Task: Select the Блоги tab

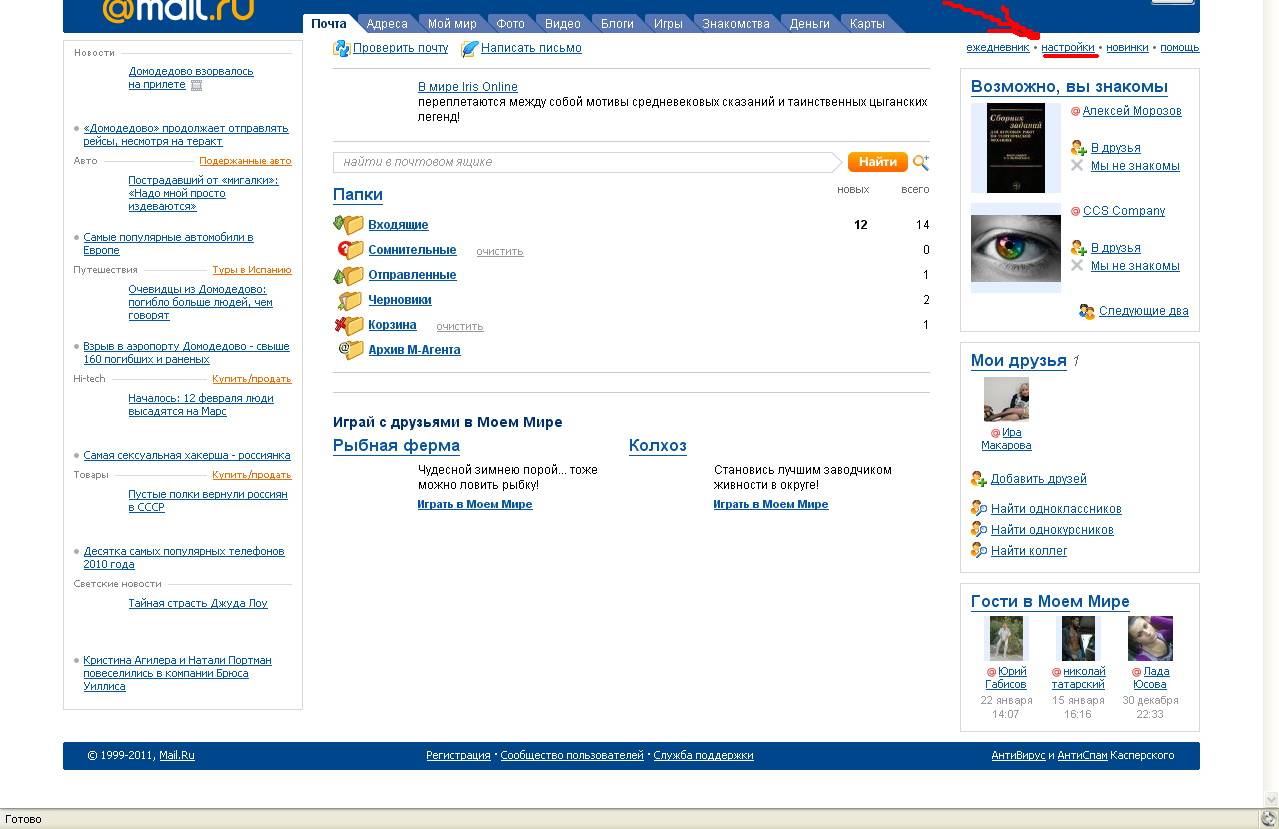Action: point(617,24)
